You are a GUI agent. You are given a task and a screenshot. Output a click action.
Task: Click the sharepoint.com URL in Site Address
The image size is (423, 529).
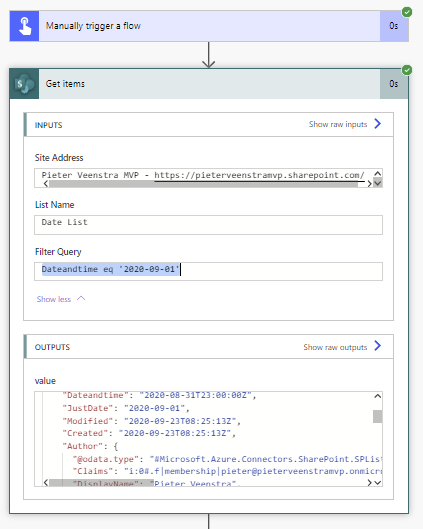[x=259, y=175]
